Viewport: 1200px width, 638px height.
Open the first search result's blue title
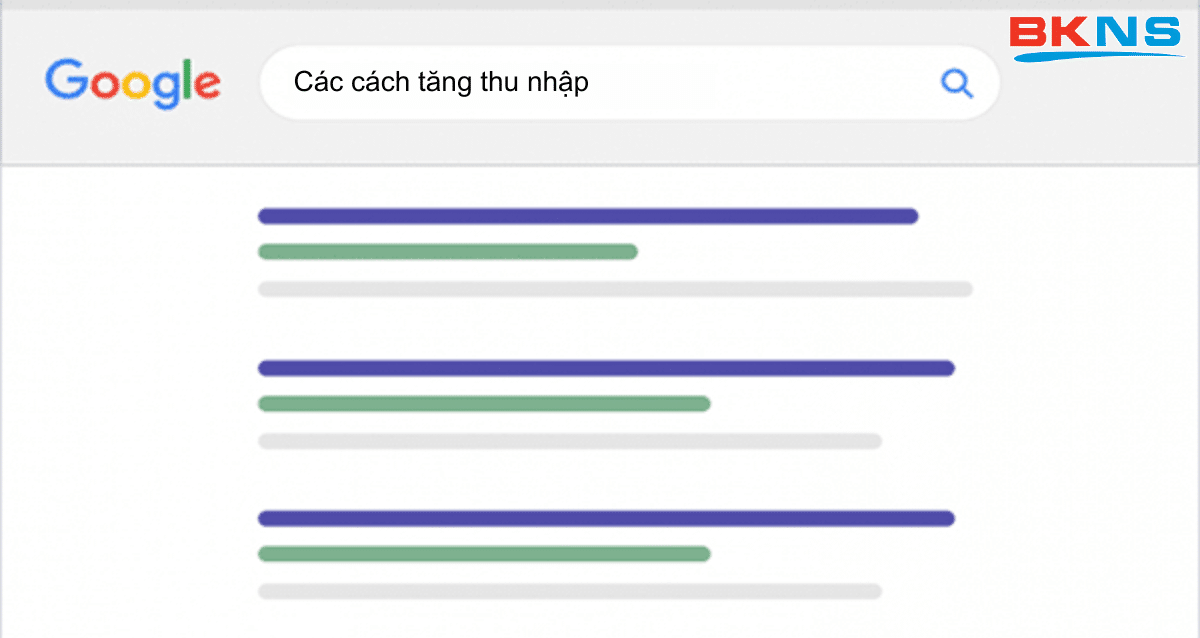point(588,216)
